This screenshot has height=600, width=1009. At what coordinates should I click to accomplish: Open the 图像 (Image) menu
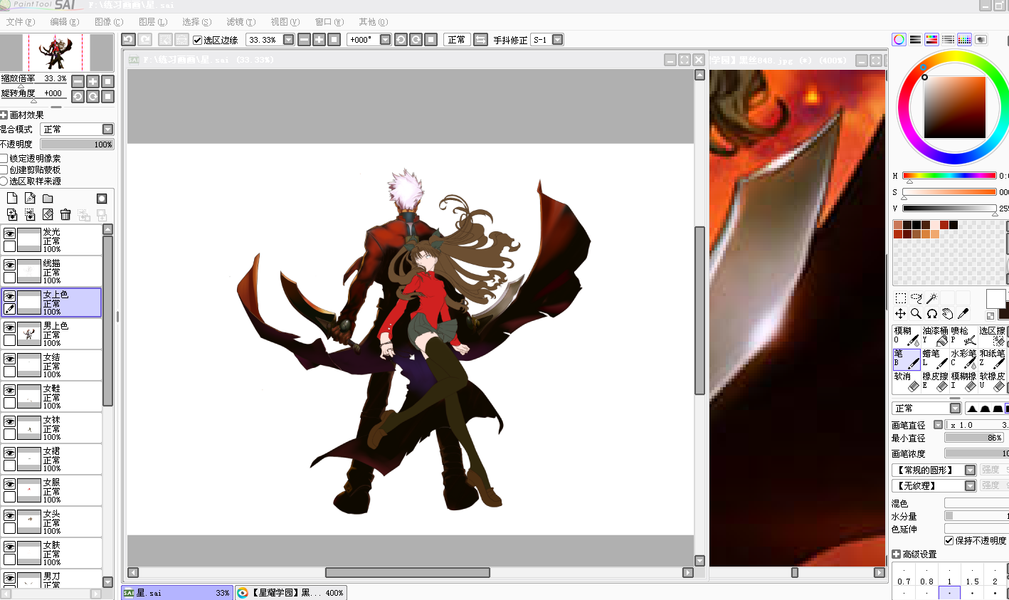point(108,22)
